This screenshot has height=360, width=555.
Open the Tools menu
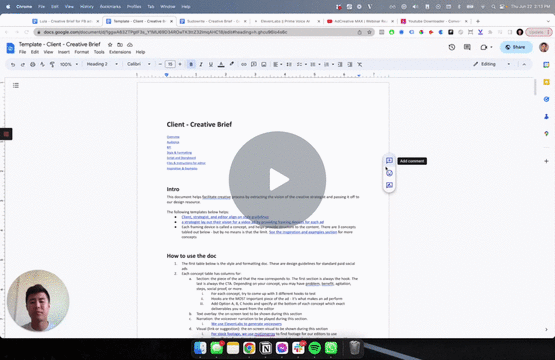(99, 52)
